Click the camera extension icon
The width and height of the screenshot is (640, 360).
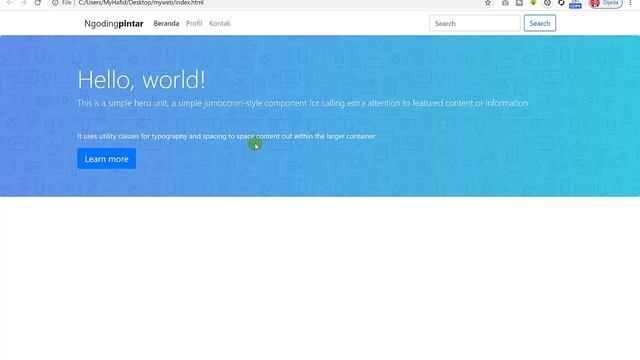coord(505,3)
